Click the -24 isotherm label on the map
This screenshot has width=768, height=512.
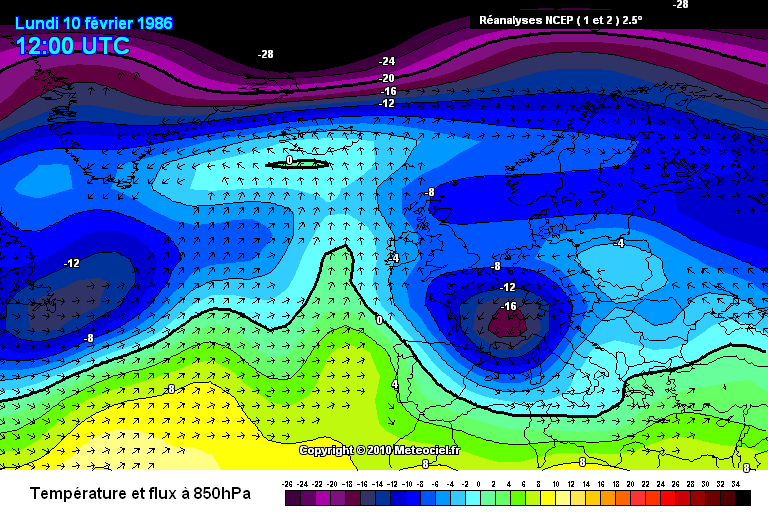(x=387, y=61)
